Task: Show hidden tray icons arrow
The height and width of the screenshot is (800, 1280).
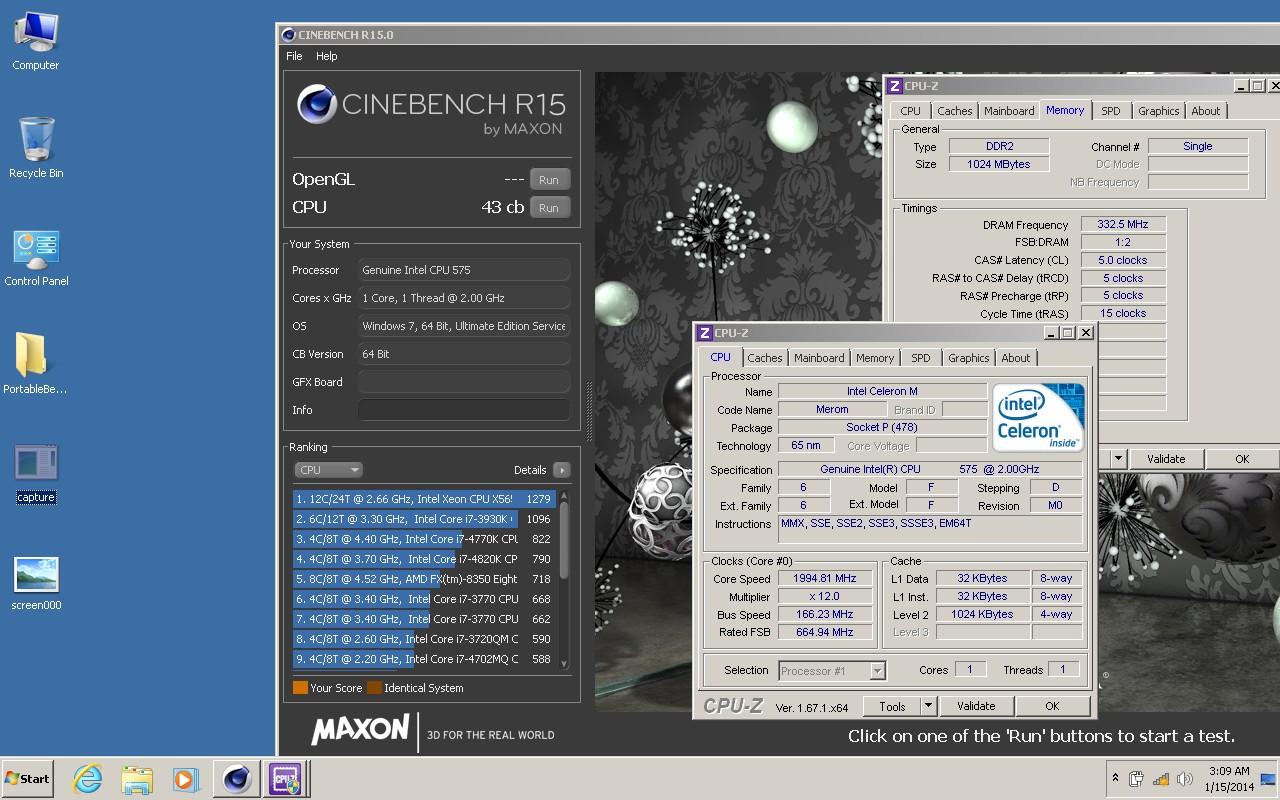Action: coord(1115,778)
